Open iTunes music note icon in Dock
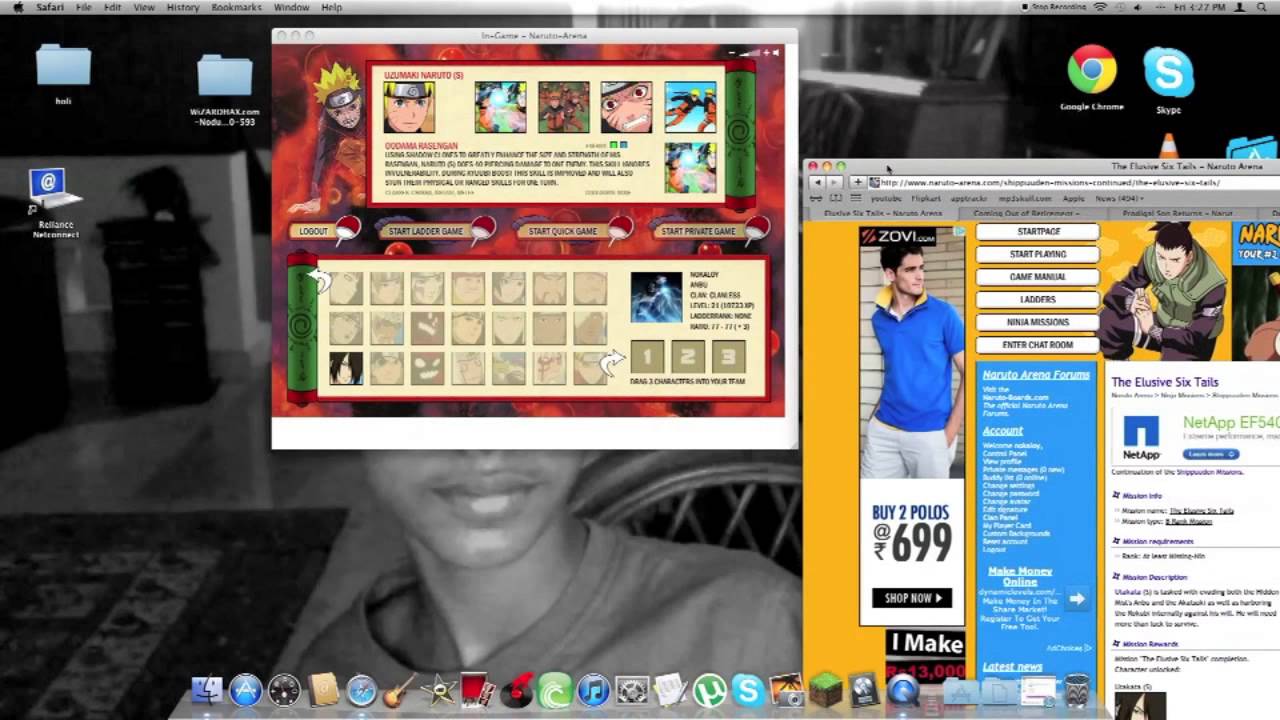Image resolution: width=1280 pixels, height=720 pixels. [593, 690]
